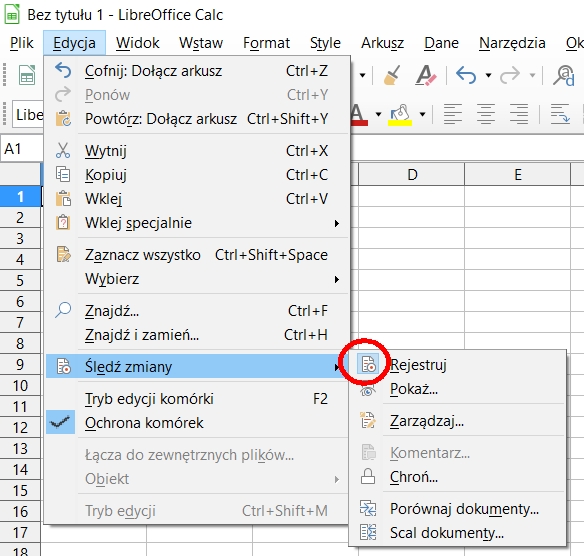The width and height of the screenshot is (584, 556).
Task: Open the undo history dropdown arrow
Action: tap(488, 75)
